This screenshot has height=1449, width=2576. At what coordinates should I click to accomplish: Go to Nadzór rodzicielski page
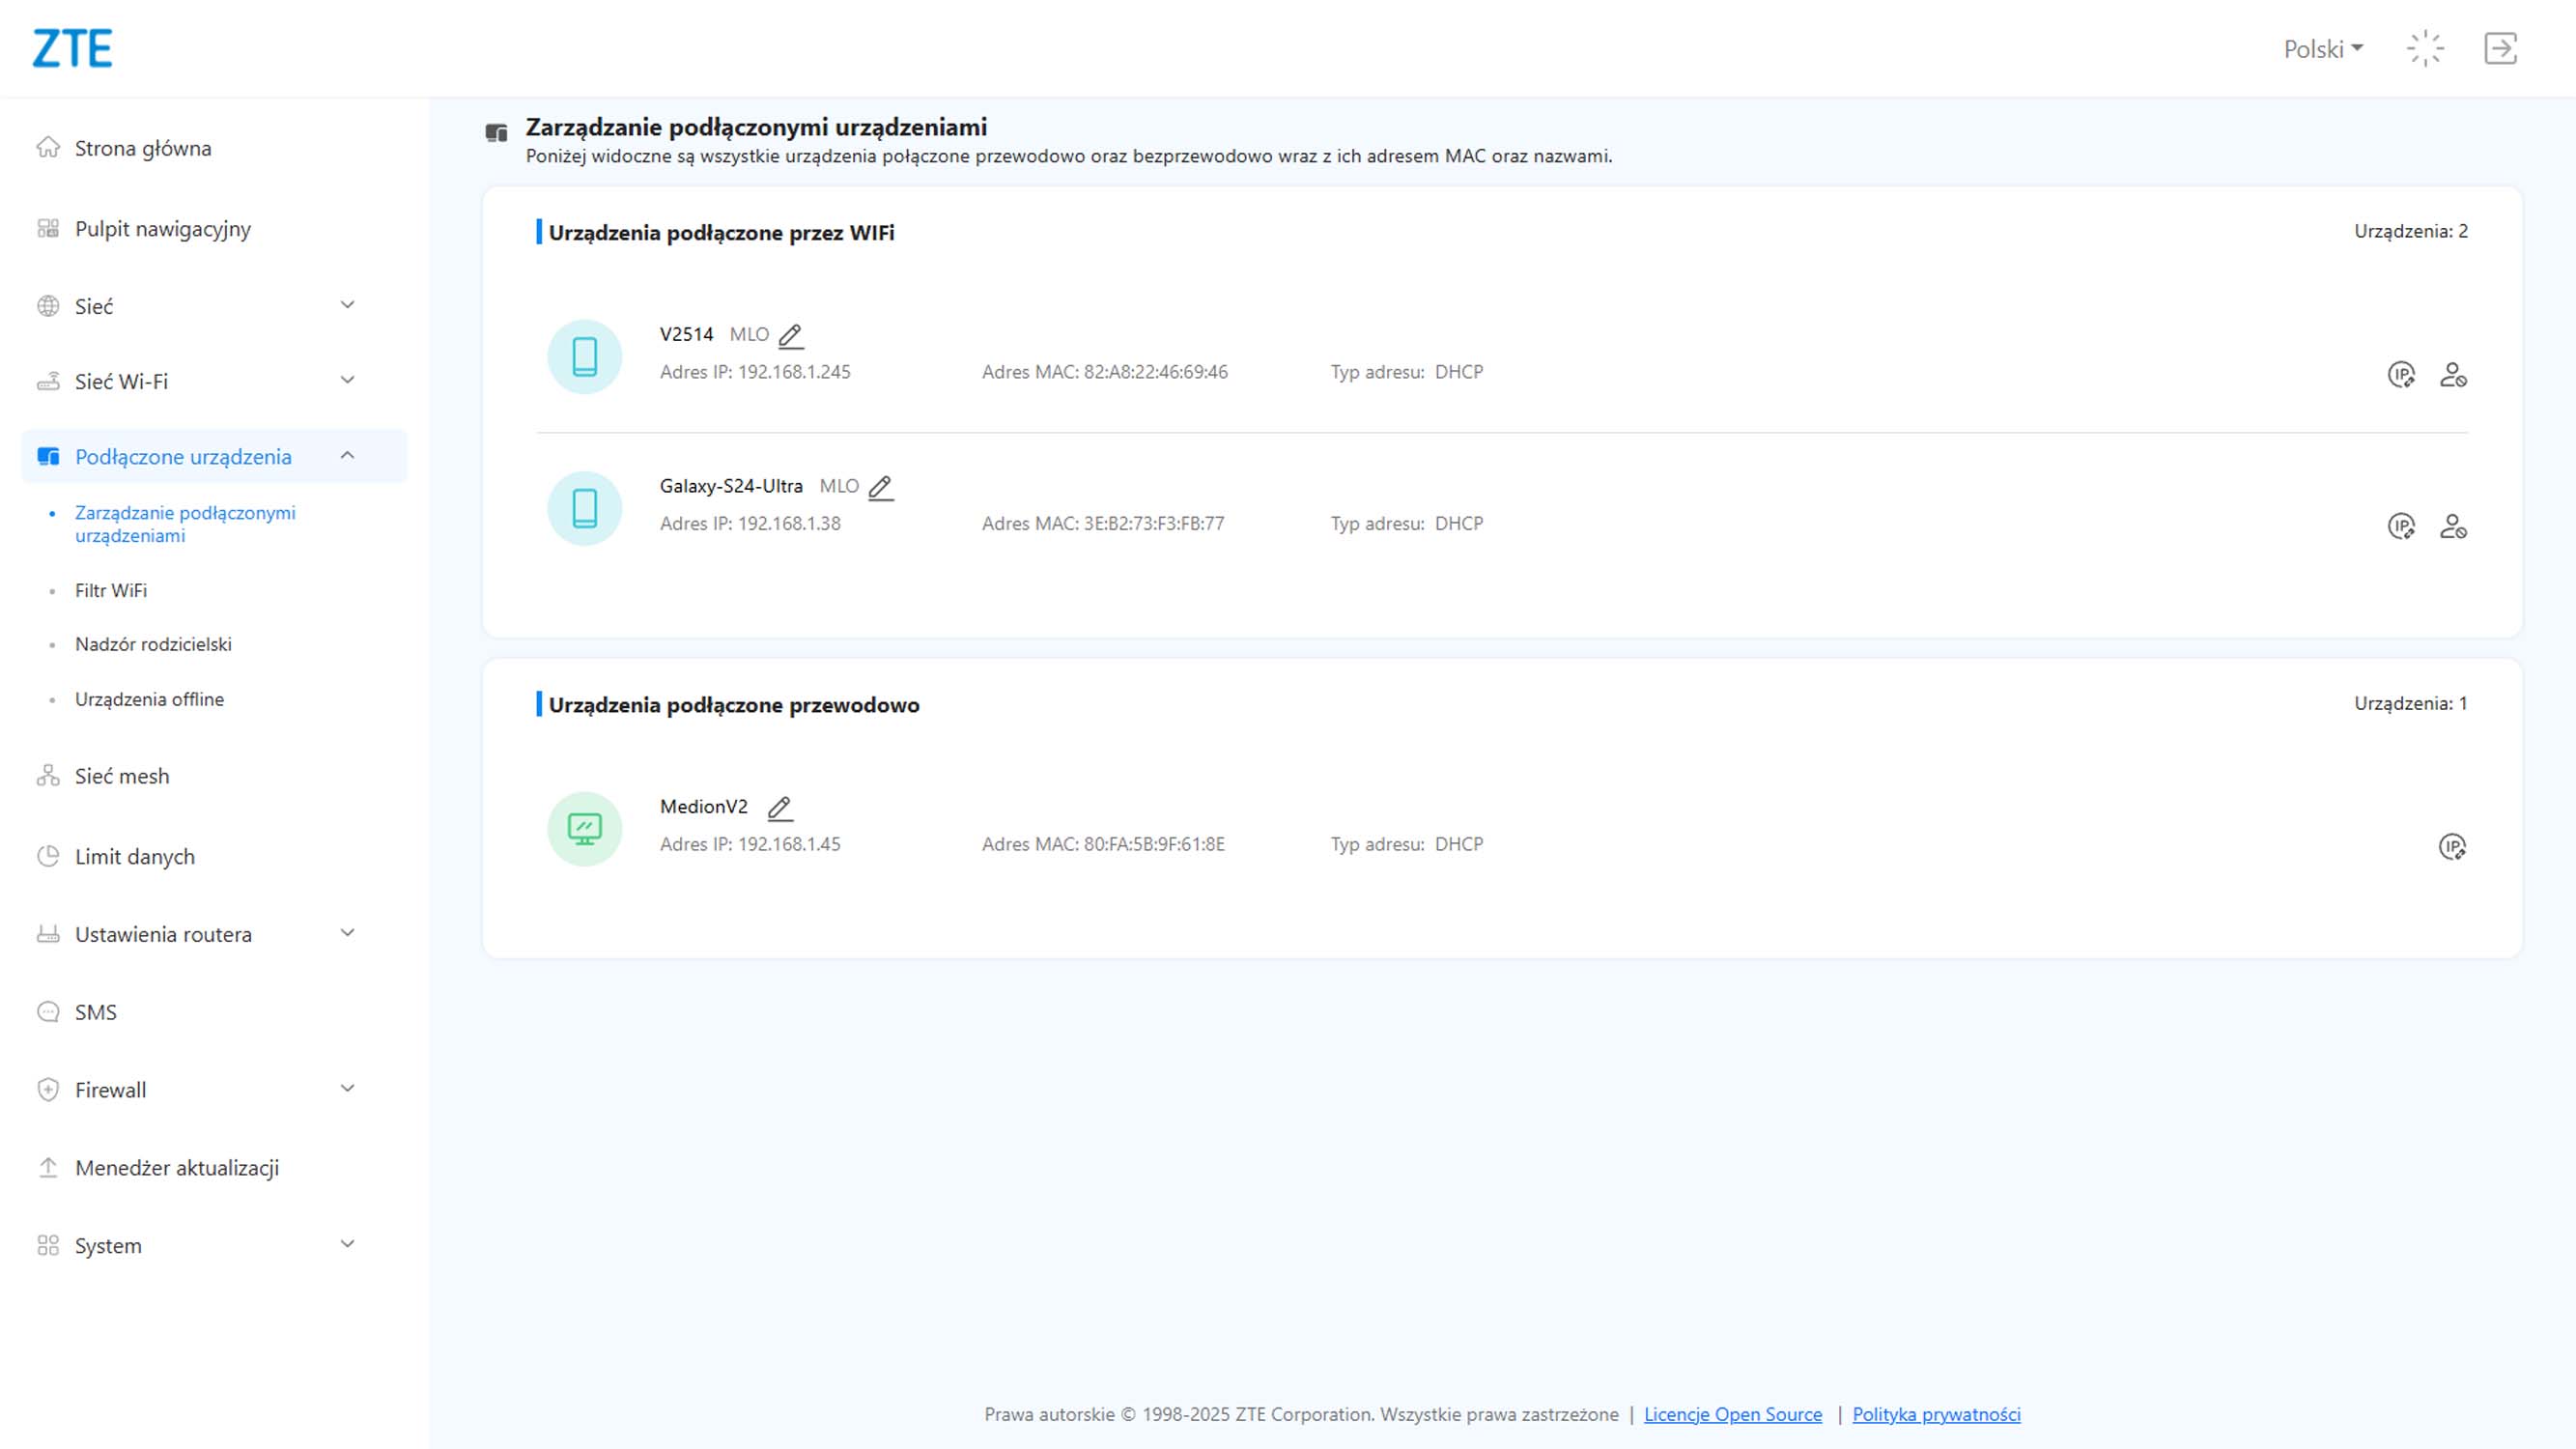[153, 645]
